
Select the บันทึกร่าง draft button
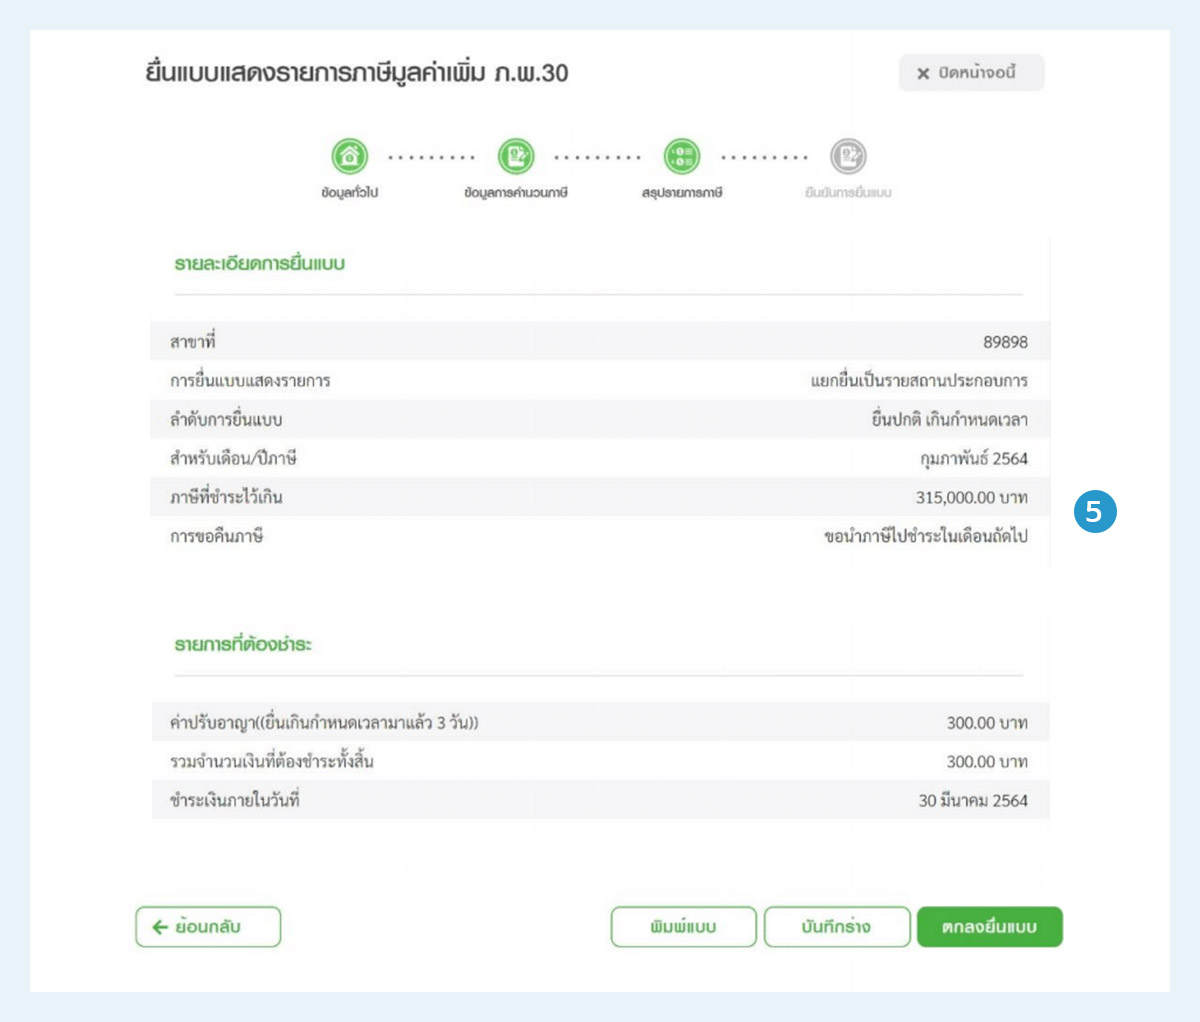[x=838, y=927]
